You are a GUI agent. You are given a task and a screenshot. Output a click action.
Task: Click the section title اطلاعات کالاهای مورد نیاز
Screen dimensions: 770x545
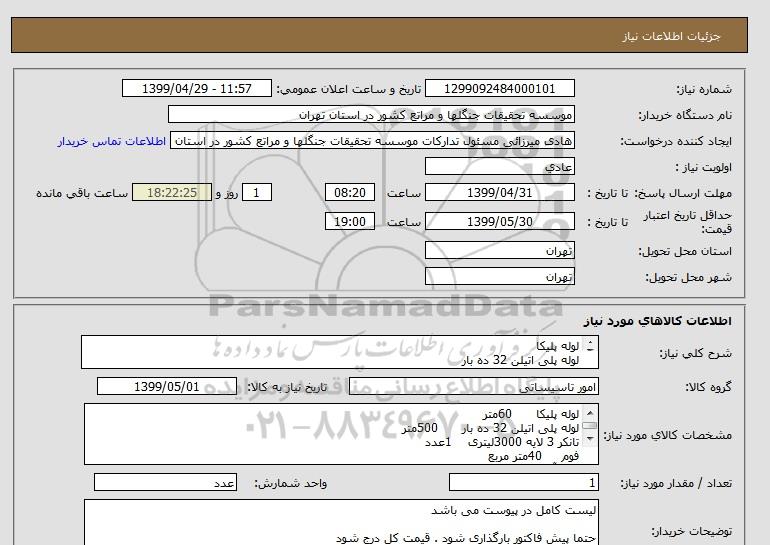click(x=658, y=321)
